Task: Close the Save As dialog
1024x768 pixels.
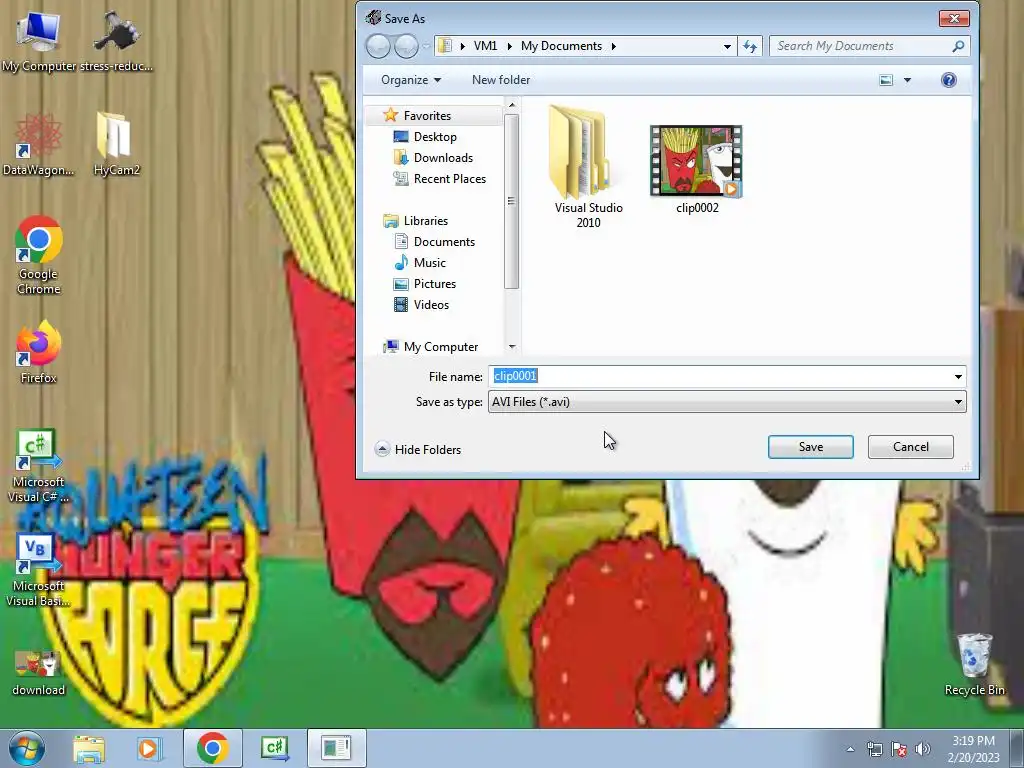Action: (953, 18)
